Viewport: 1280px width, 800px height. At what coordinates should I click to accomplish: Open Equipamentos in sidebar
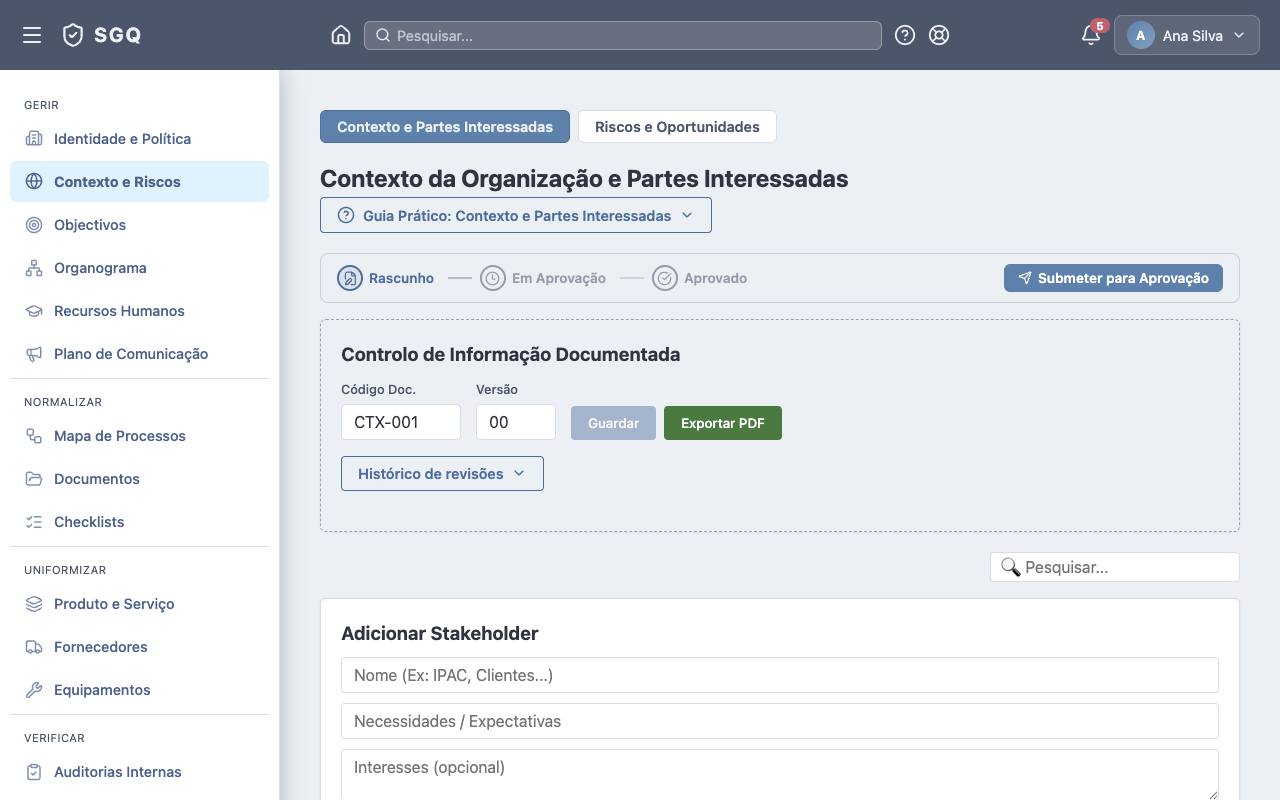[139, 689]
